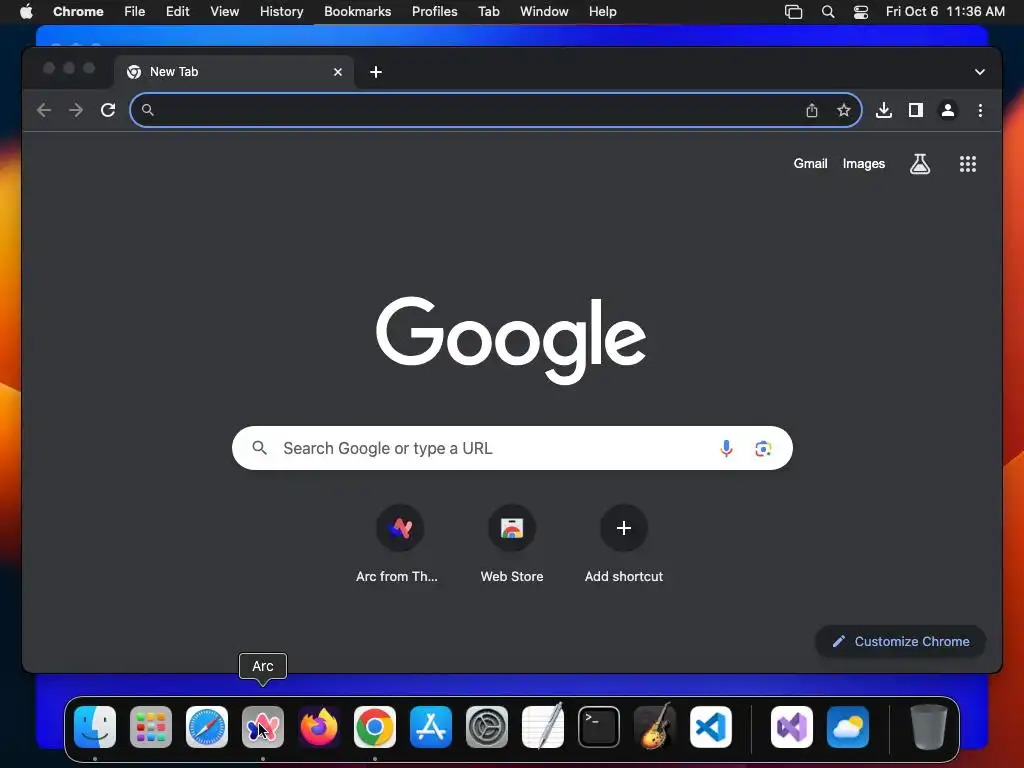
Task: Click the forward navigation arrow
Action: 76,110
